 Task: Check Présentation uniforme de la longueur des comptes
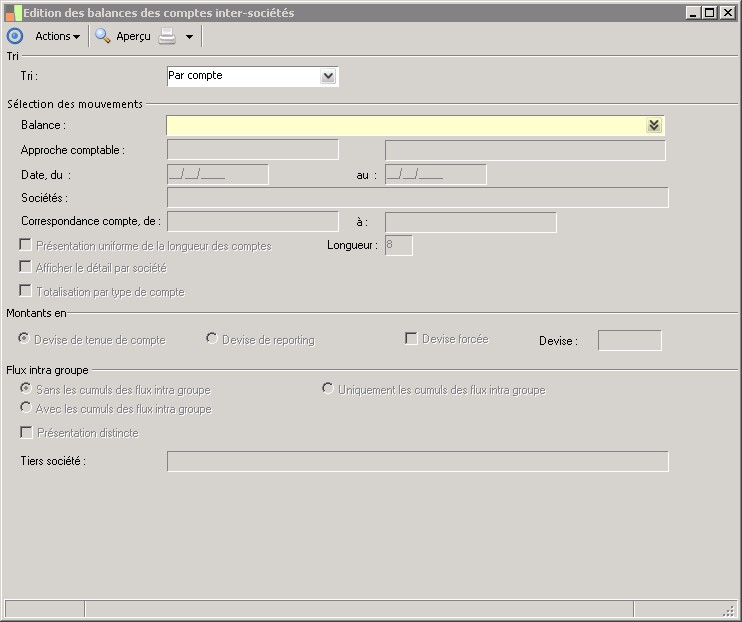pos(25,245)
